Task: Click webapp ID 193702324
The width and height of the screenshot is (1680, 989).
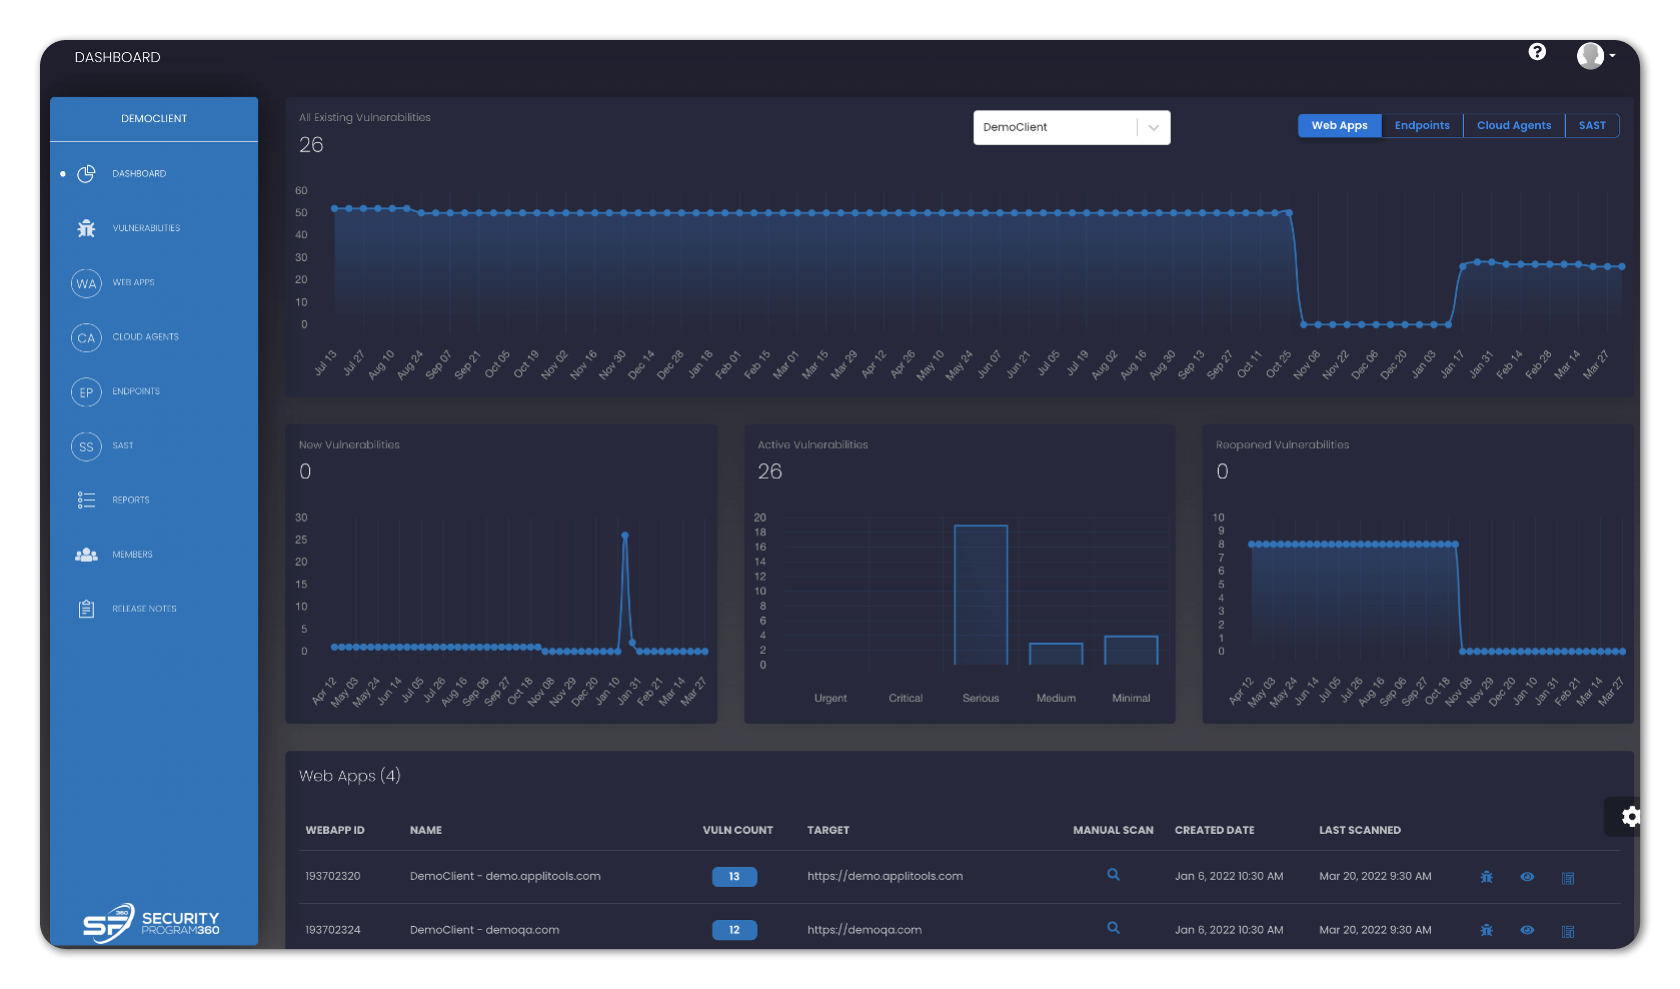Action: pos(333,930)
